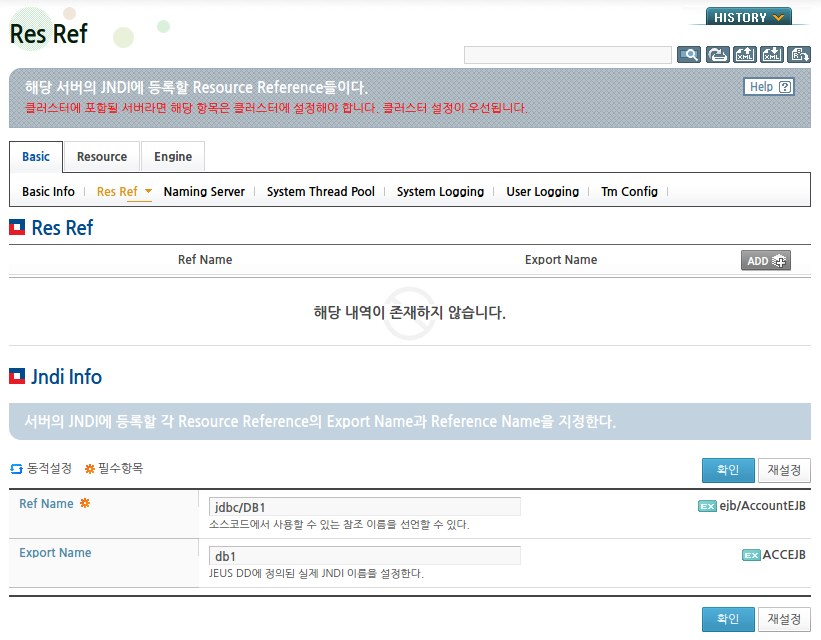Focus the search input field at top
The width and height of the screenshot is (821, 640).
568,55
